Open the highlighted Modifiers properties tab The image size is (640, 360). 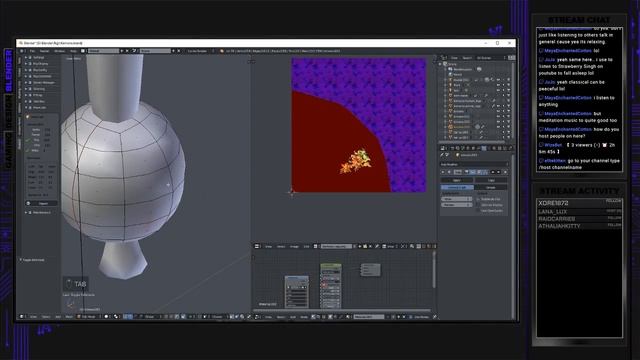(x=484, y=148)
